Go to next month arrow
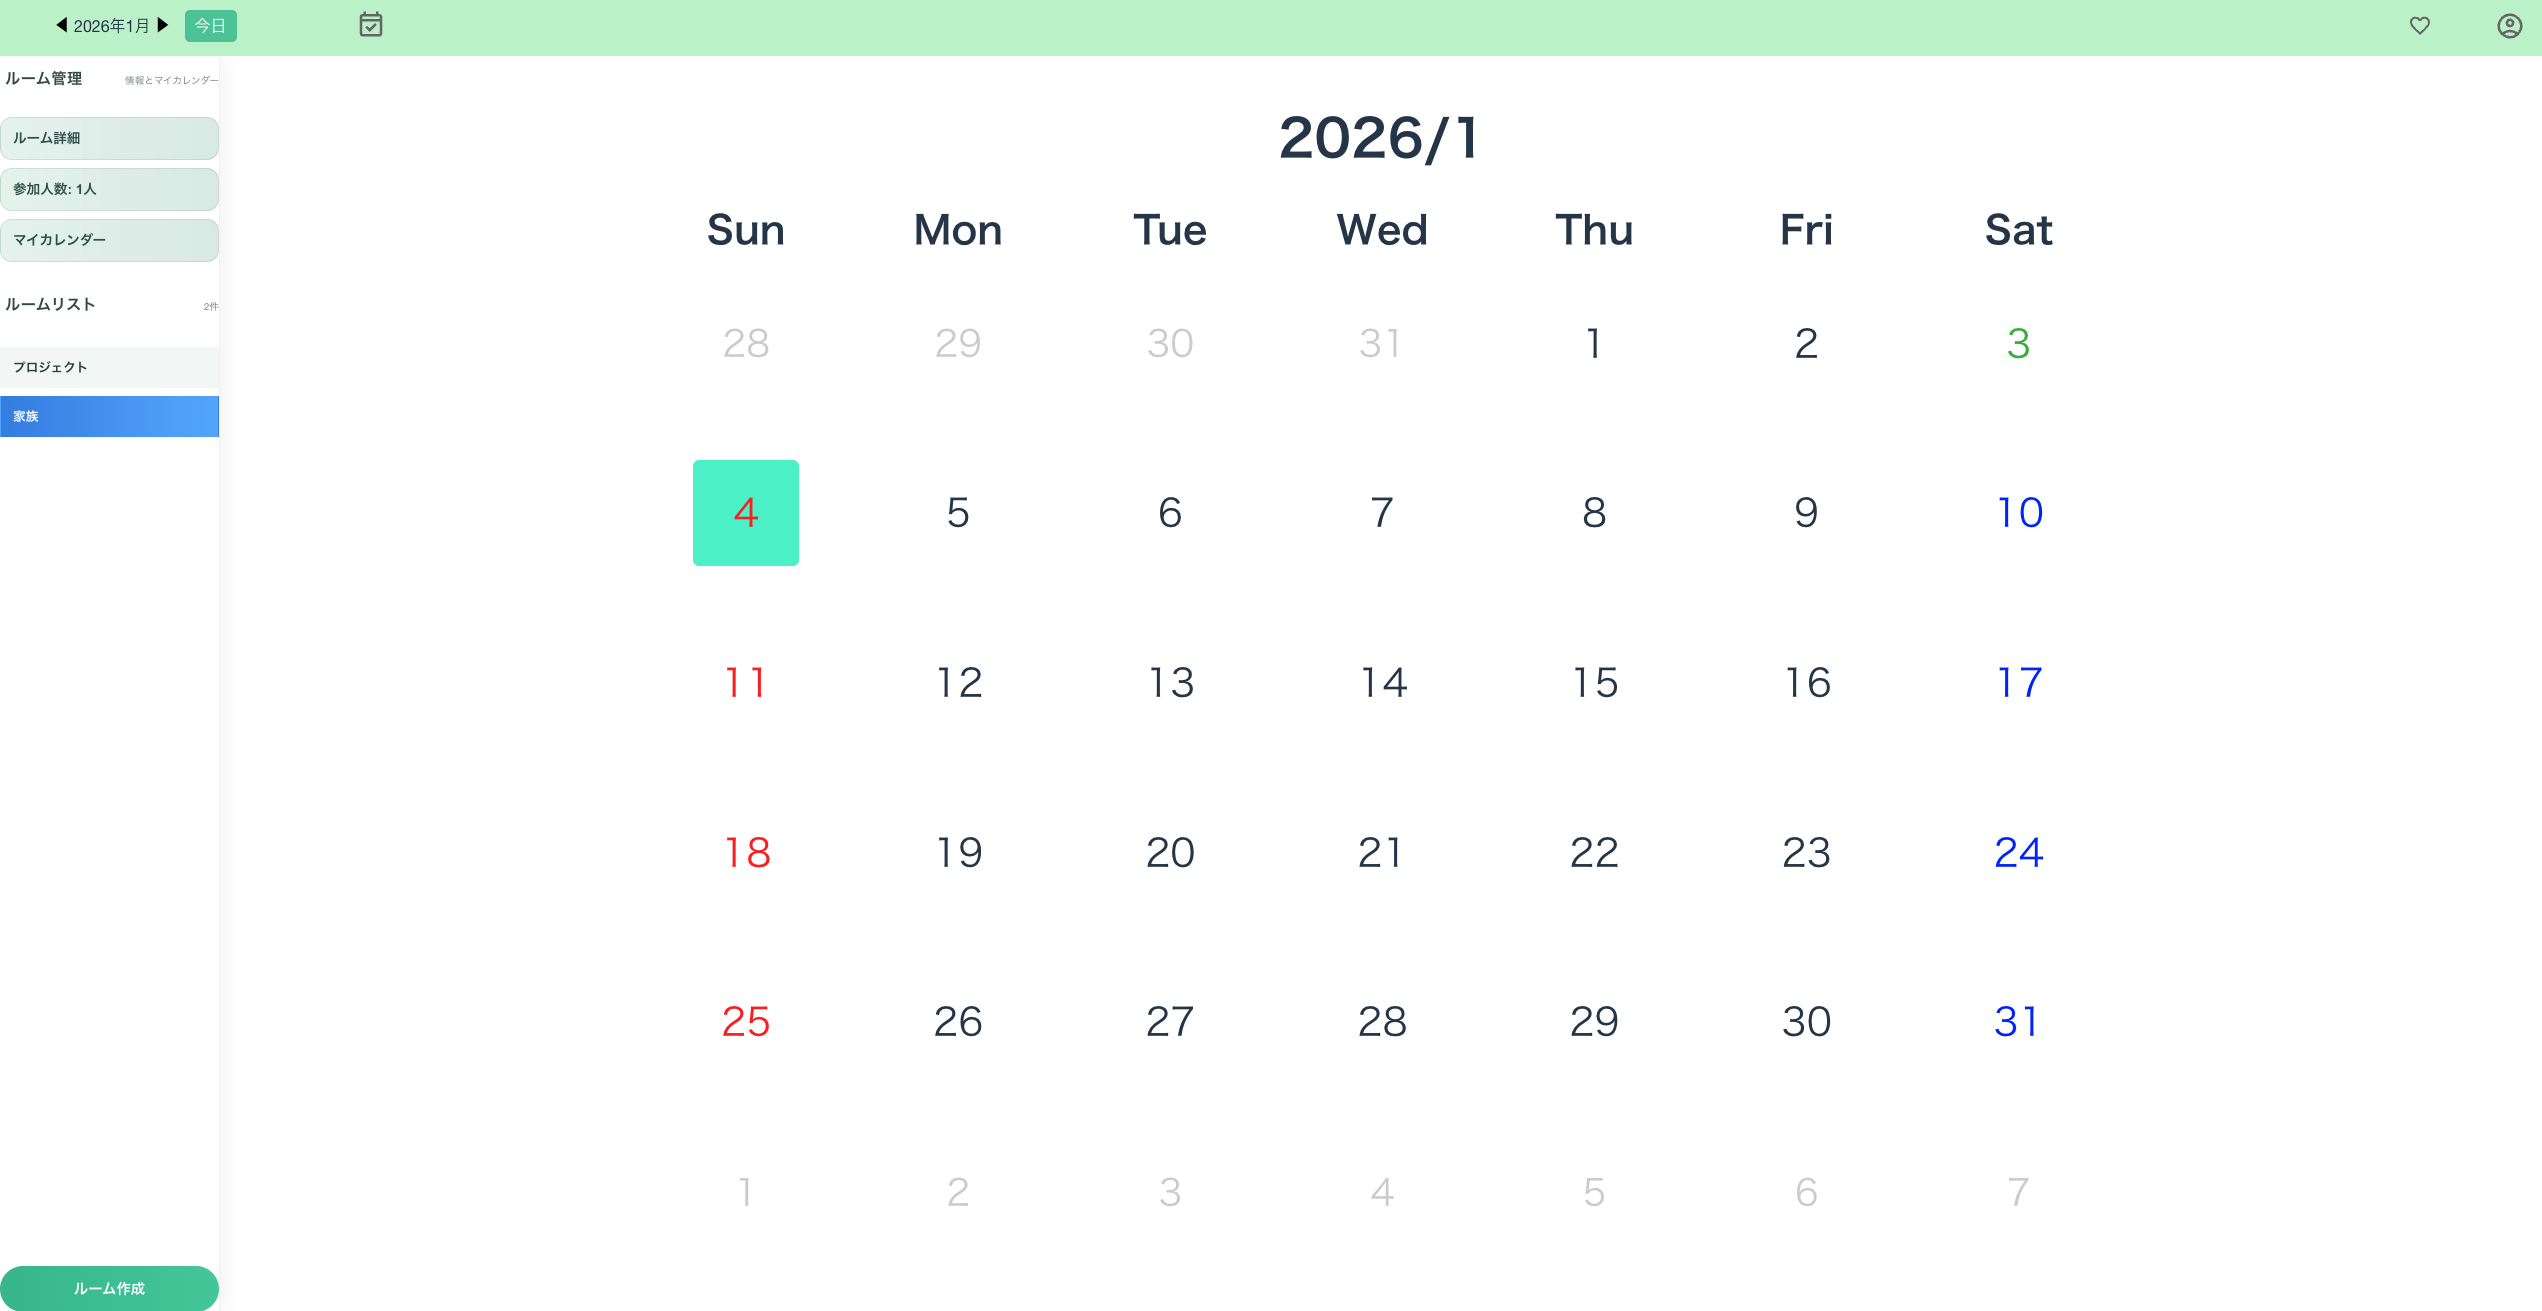 pos(163,25)
